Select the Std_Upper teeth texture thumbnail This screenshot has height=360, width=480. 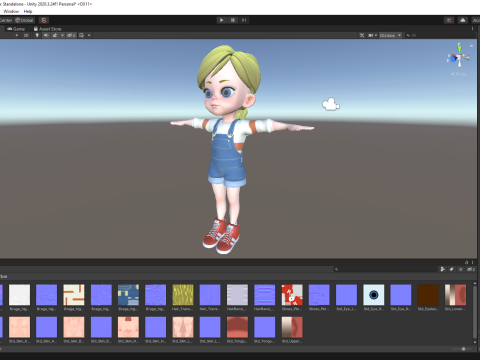pyautogui.click(x=292, y=327)
